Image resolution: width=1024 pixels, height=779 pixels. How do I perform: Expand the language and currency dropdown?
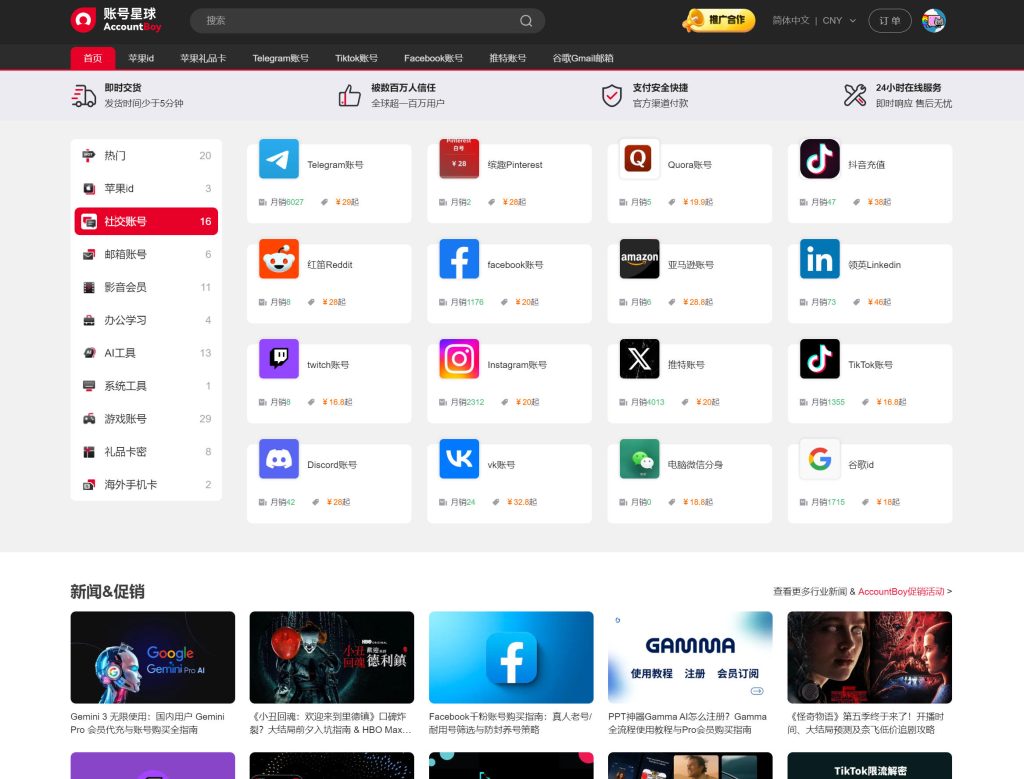click(814, 21)
